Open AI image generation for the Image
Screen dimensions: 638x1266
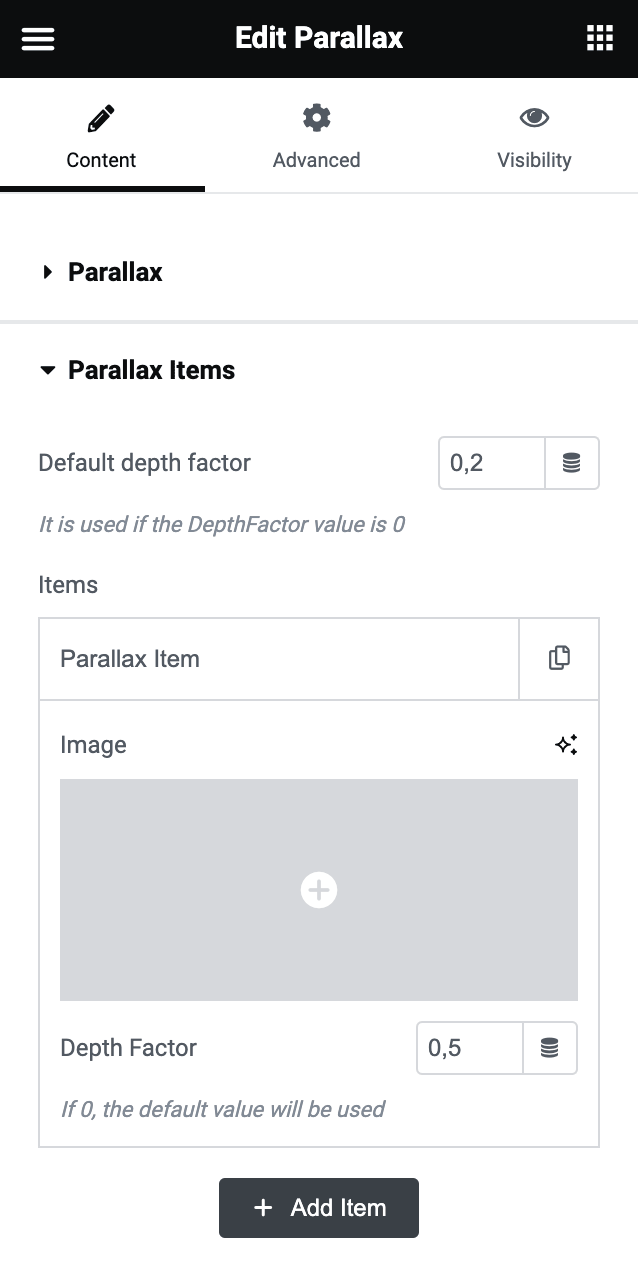(567, 744)
